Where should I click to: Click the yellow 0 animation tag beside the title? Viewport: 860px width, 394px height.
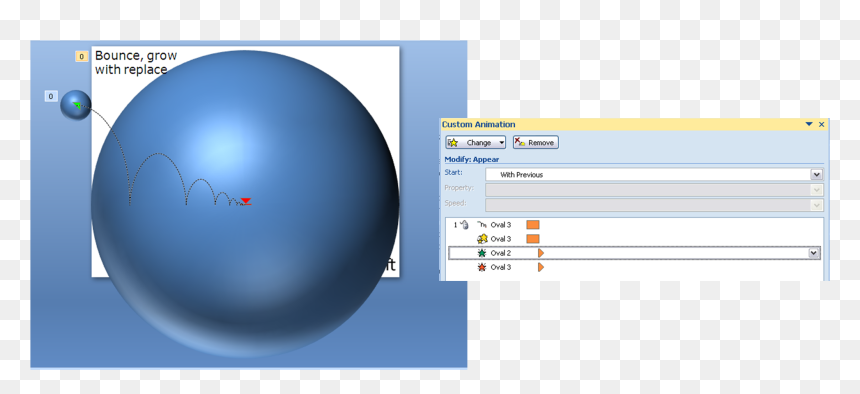[81, 57]
